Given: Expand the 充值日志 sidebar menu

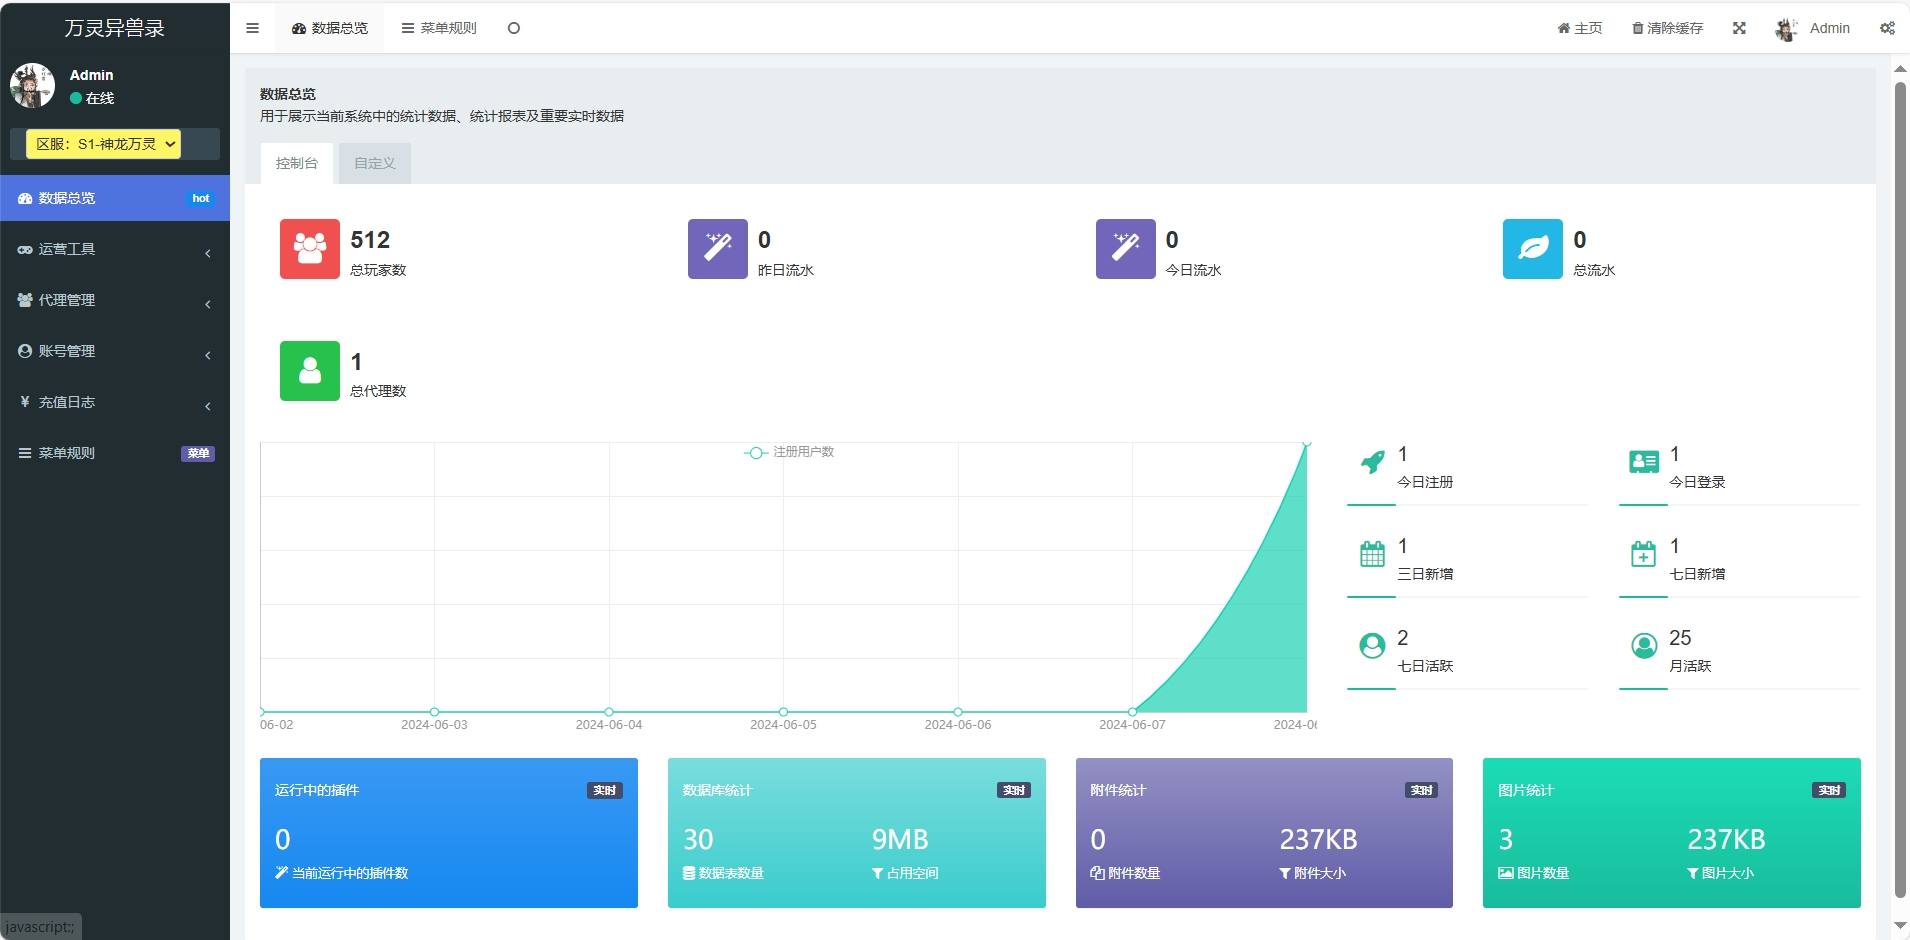Looking at the screenshot, I should 114,402.
